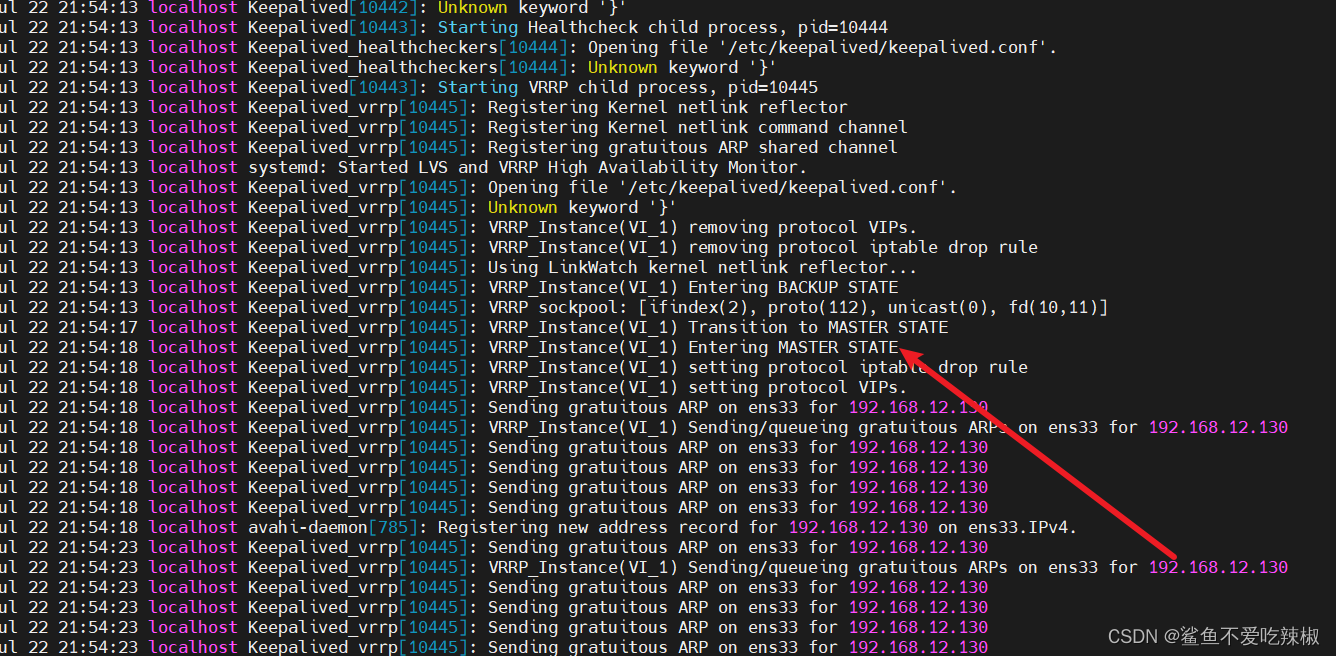The width and height of the screenshot is (1336, 656).
Task: Click 'setting protocol iptable drop rule' message
Action: (x=858, y=367)
